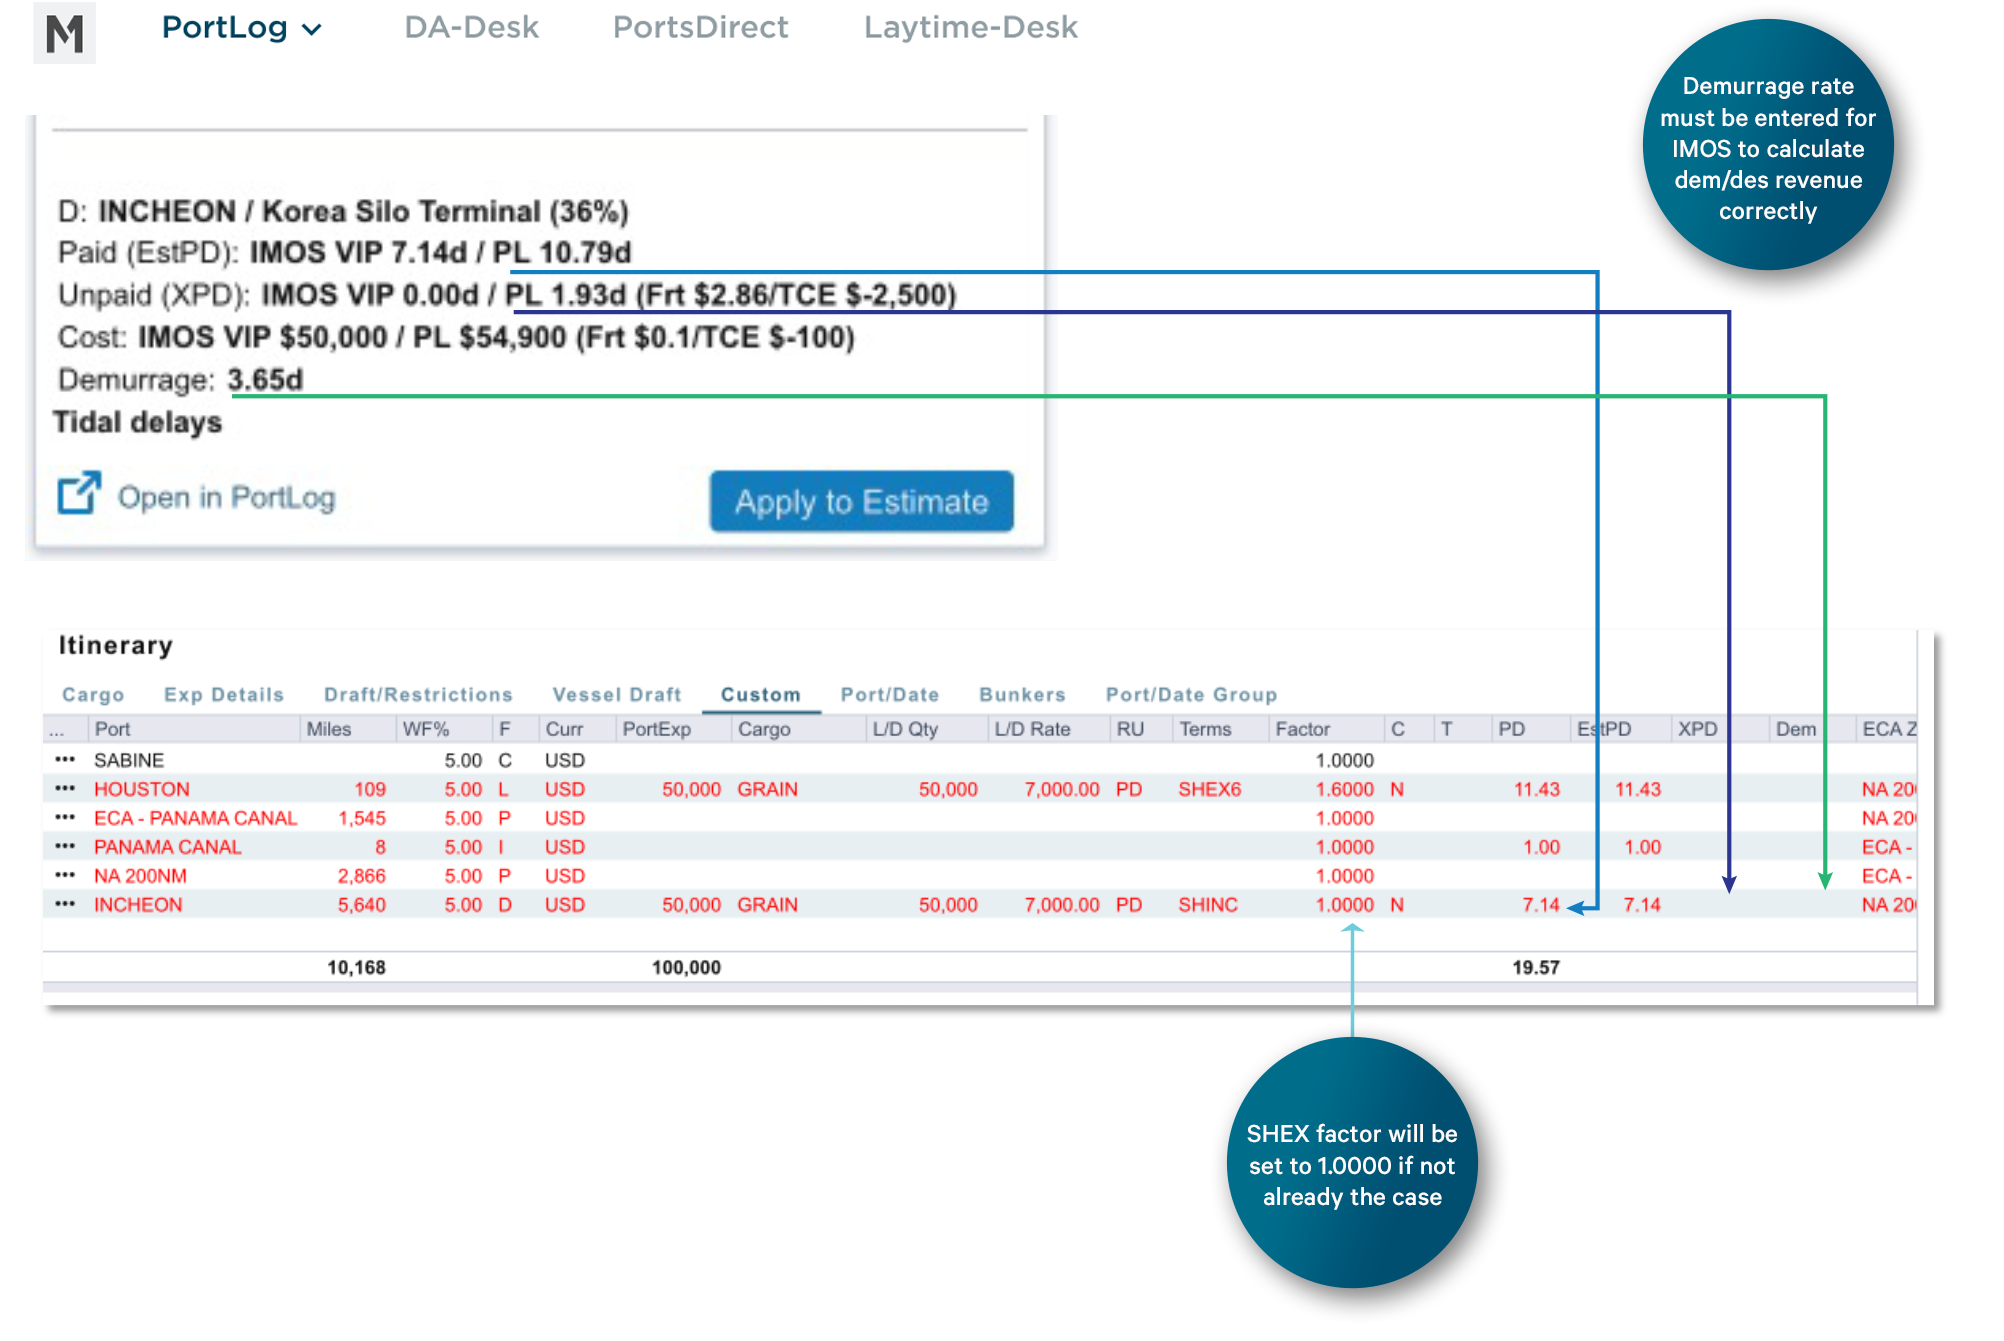Image resolution: width=2004 pixels, height=1341 pixels.
Task: Click the three-dot column header icon
Action: (57, 729)
